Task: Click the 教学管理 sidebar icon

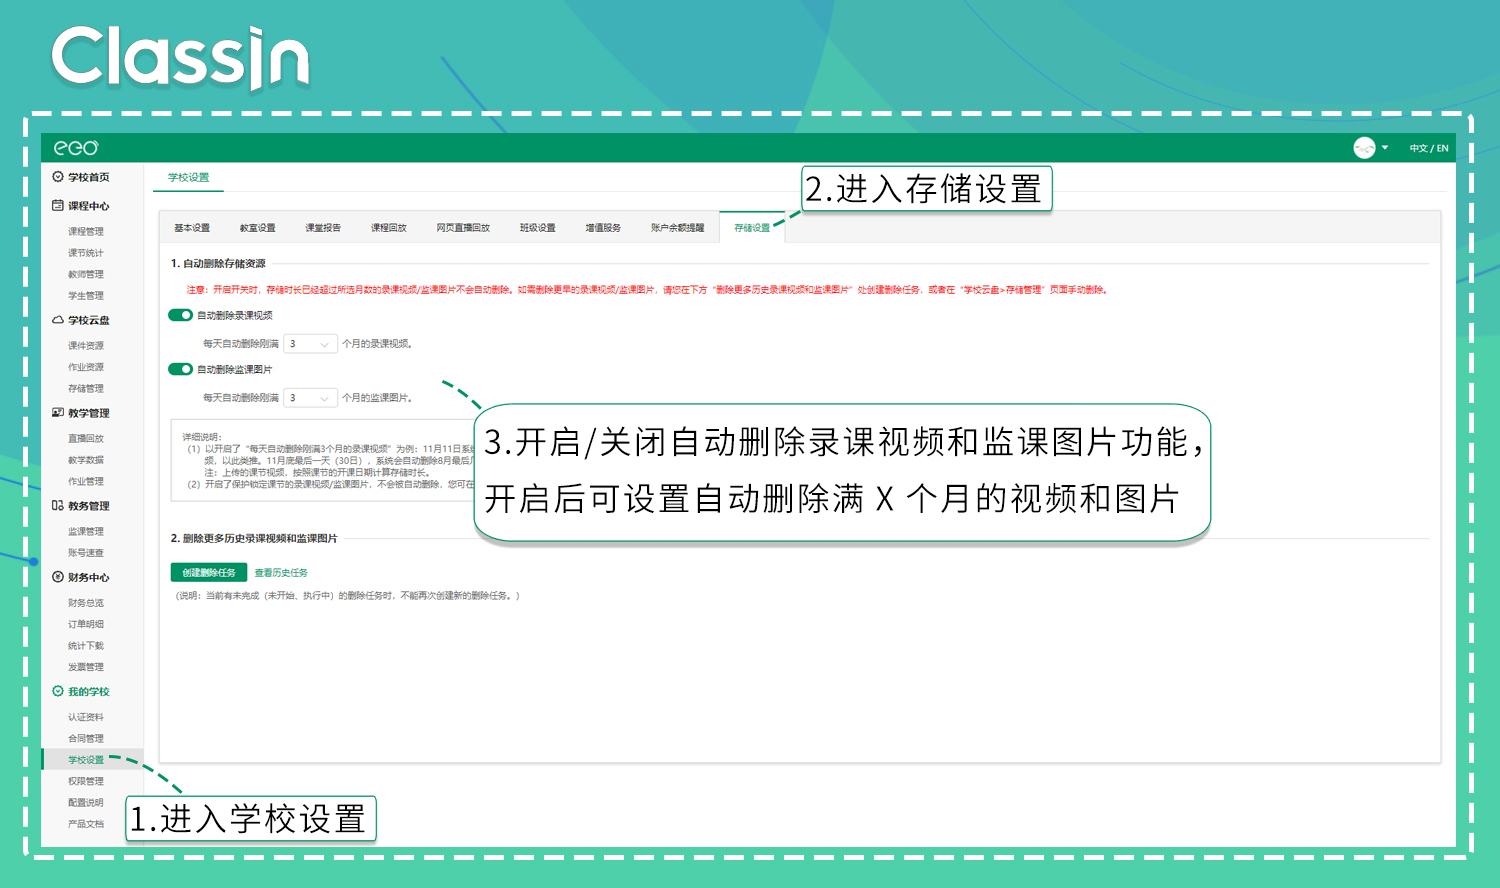Action: point(58,413)
